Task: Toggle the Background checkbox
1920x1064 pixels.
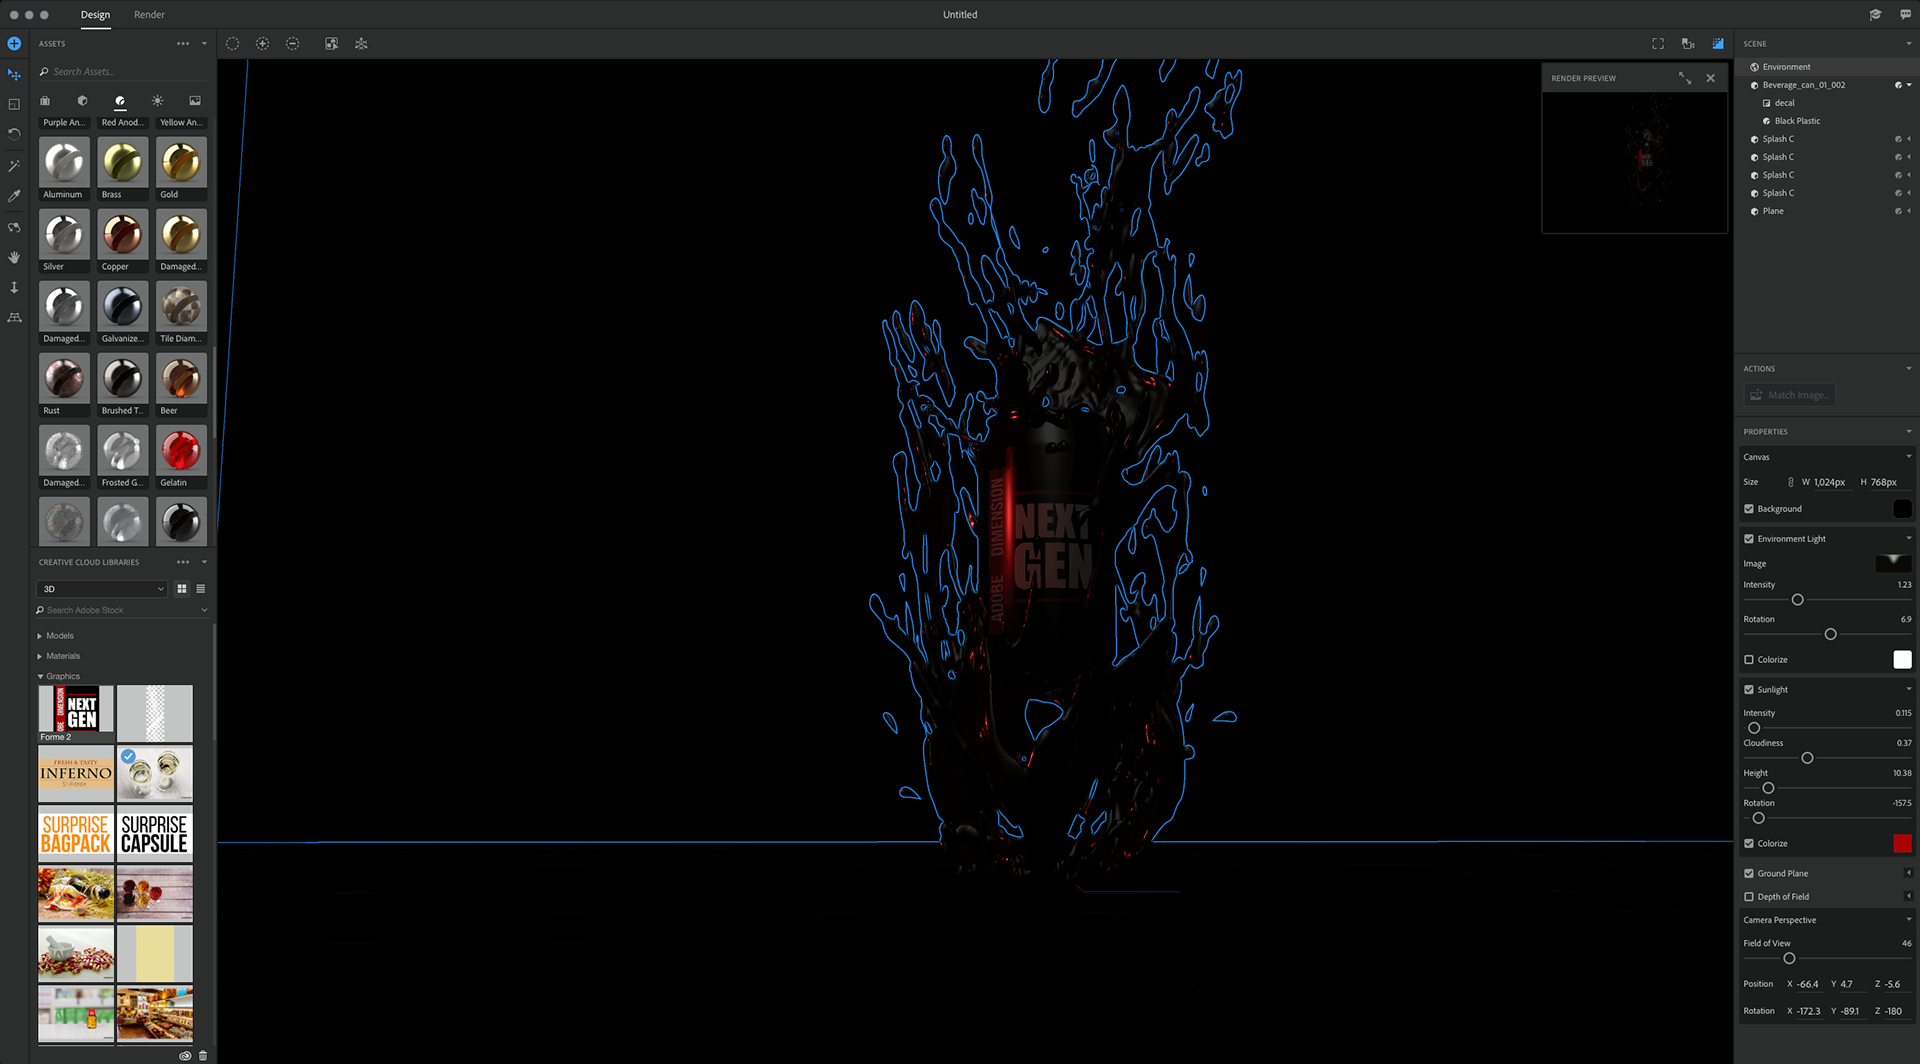Action: point(1749,509)
